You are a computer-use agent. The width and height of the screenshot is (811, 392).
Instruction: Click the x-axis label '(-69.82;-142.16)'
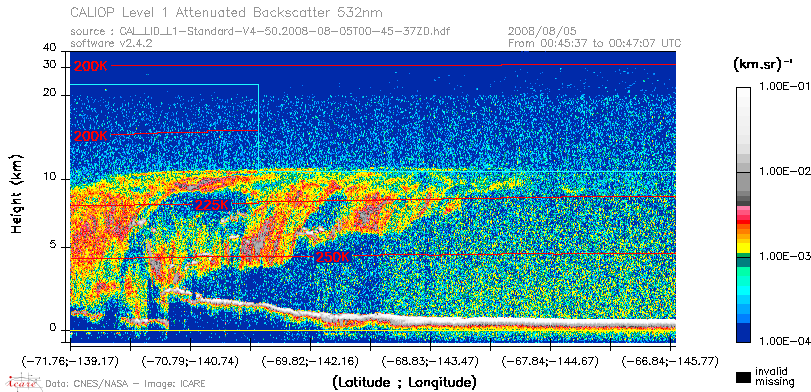(x=310, y=361)
